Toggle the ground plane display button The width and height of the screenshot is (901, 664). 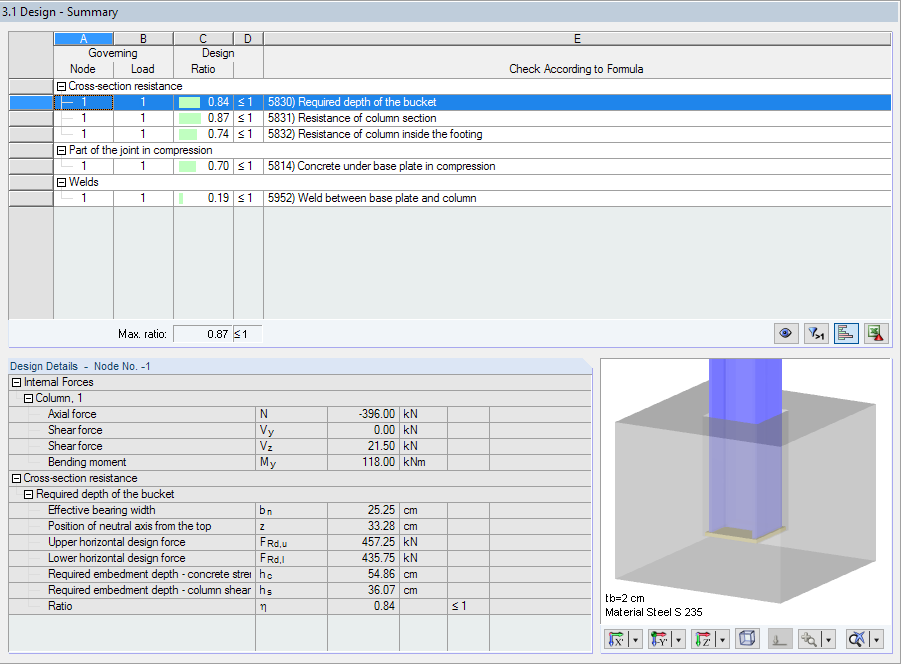click(779, 638)
